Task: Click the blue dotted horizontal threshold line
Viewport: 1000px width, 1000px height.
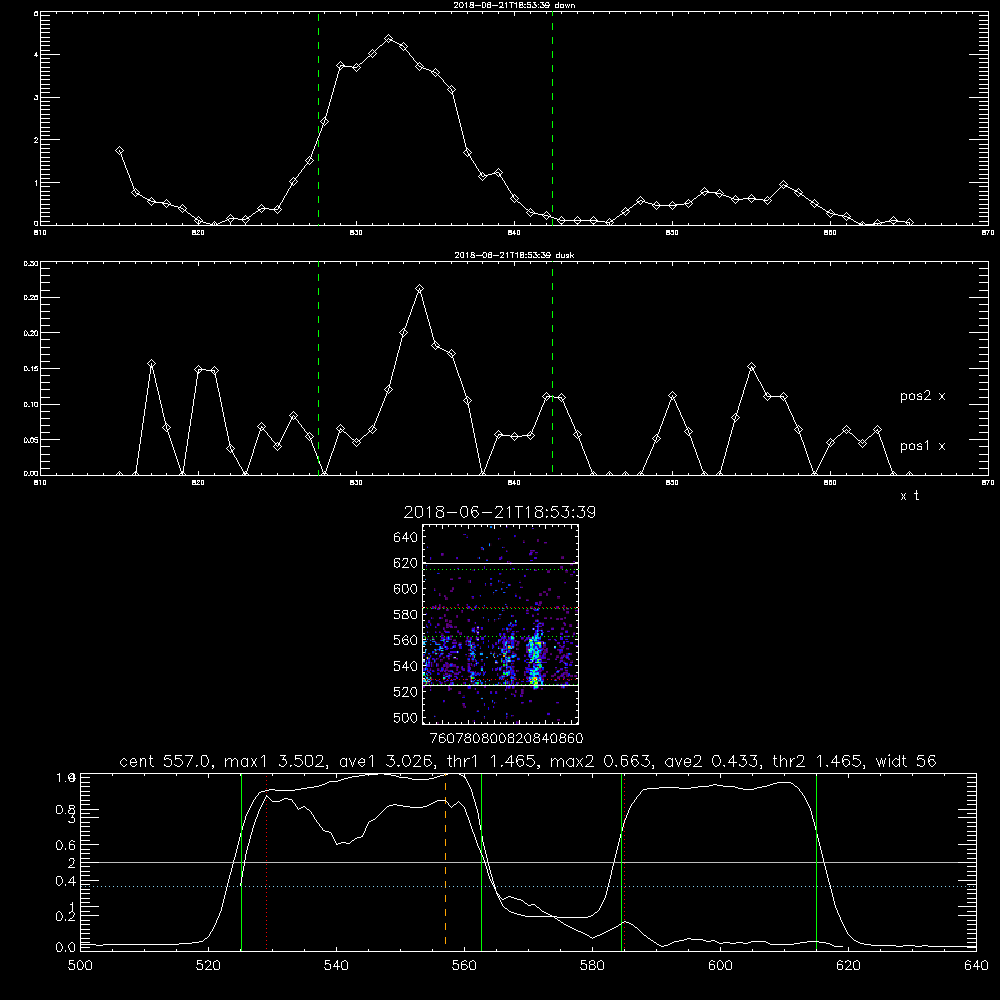Action: click(x=528, y=886)
